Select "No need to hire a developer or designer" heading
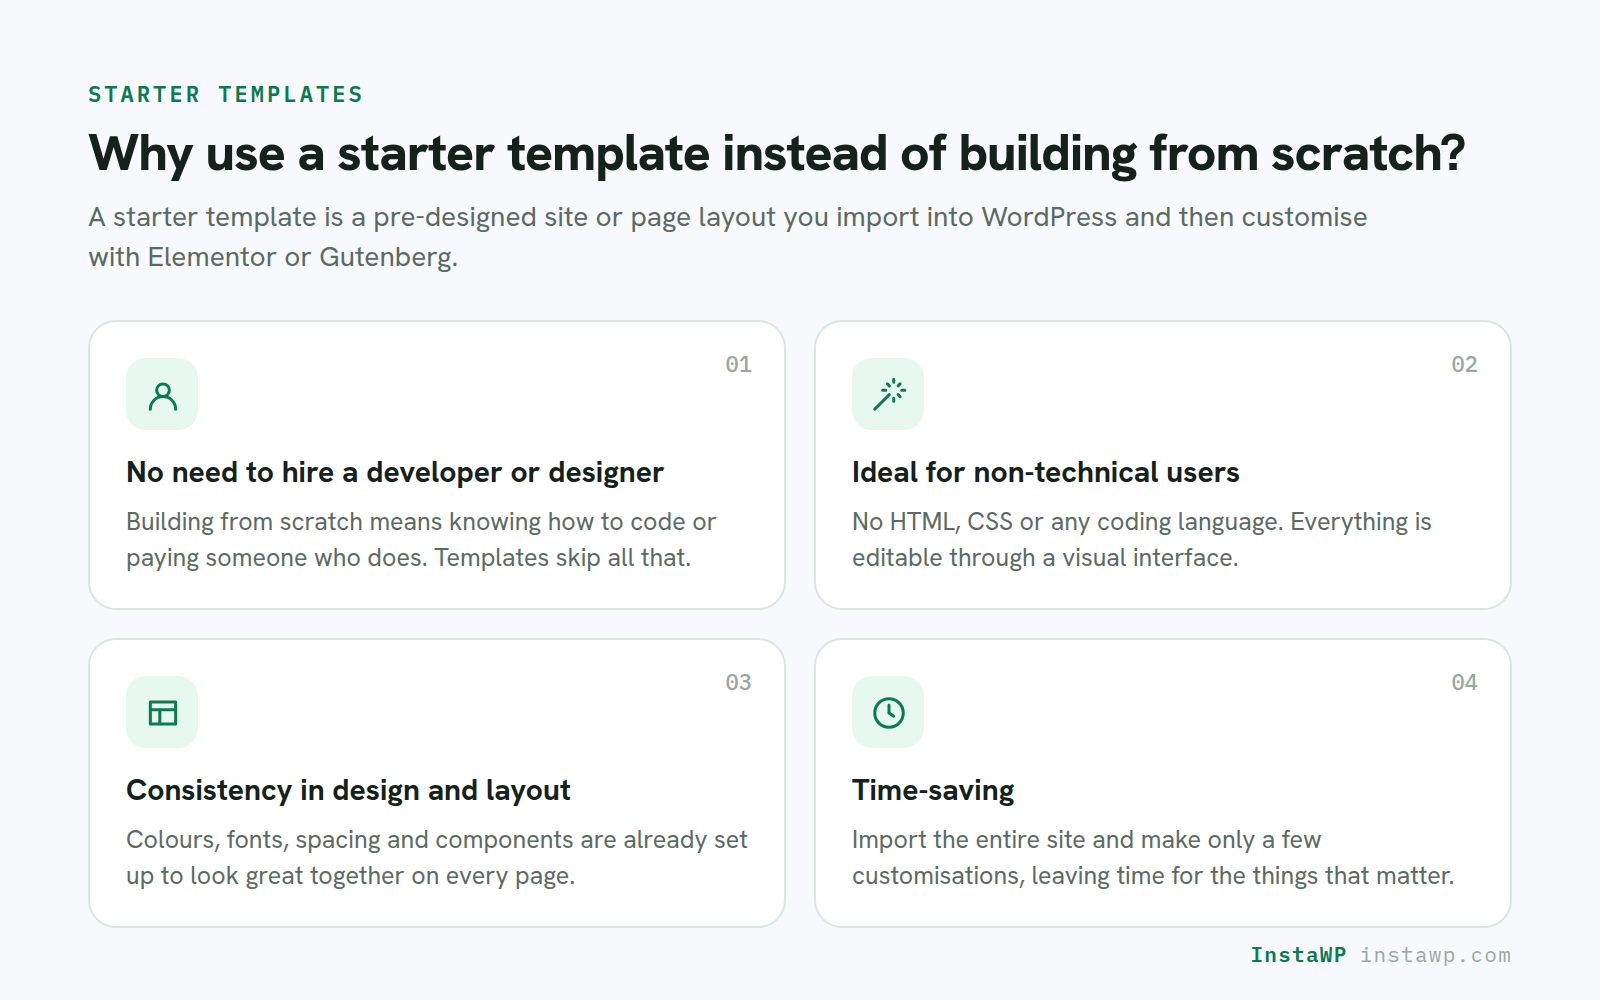1600x1000 pixels. (395, 473)
